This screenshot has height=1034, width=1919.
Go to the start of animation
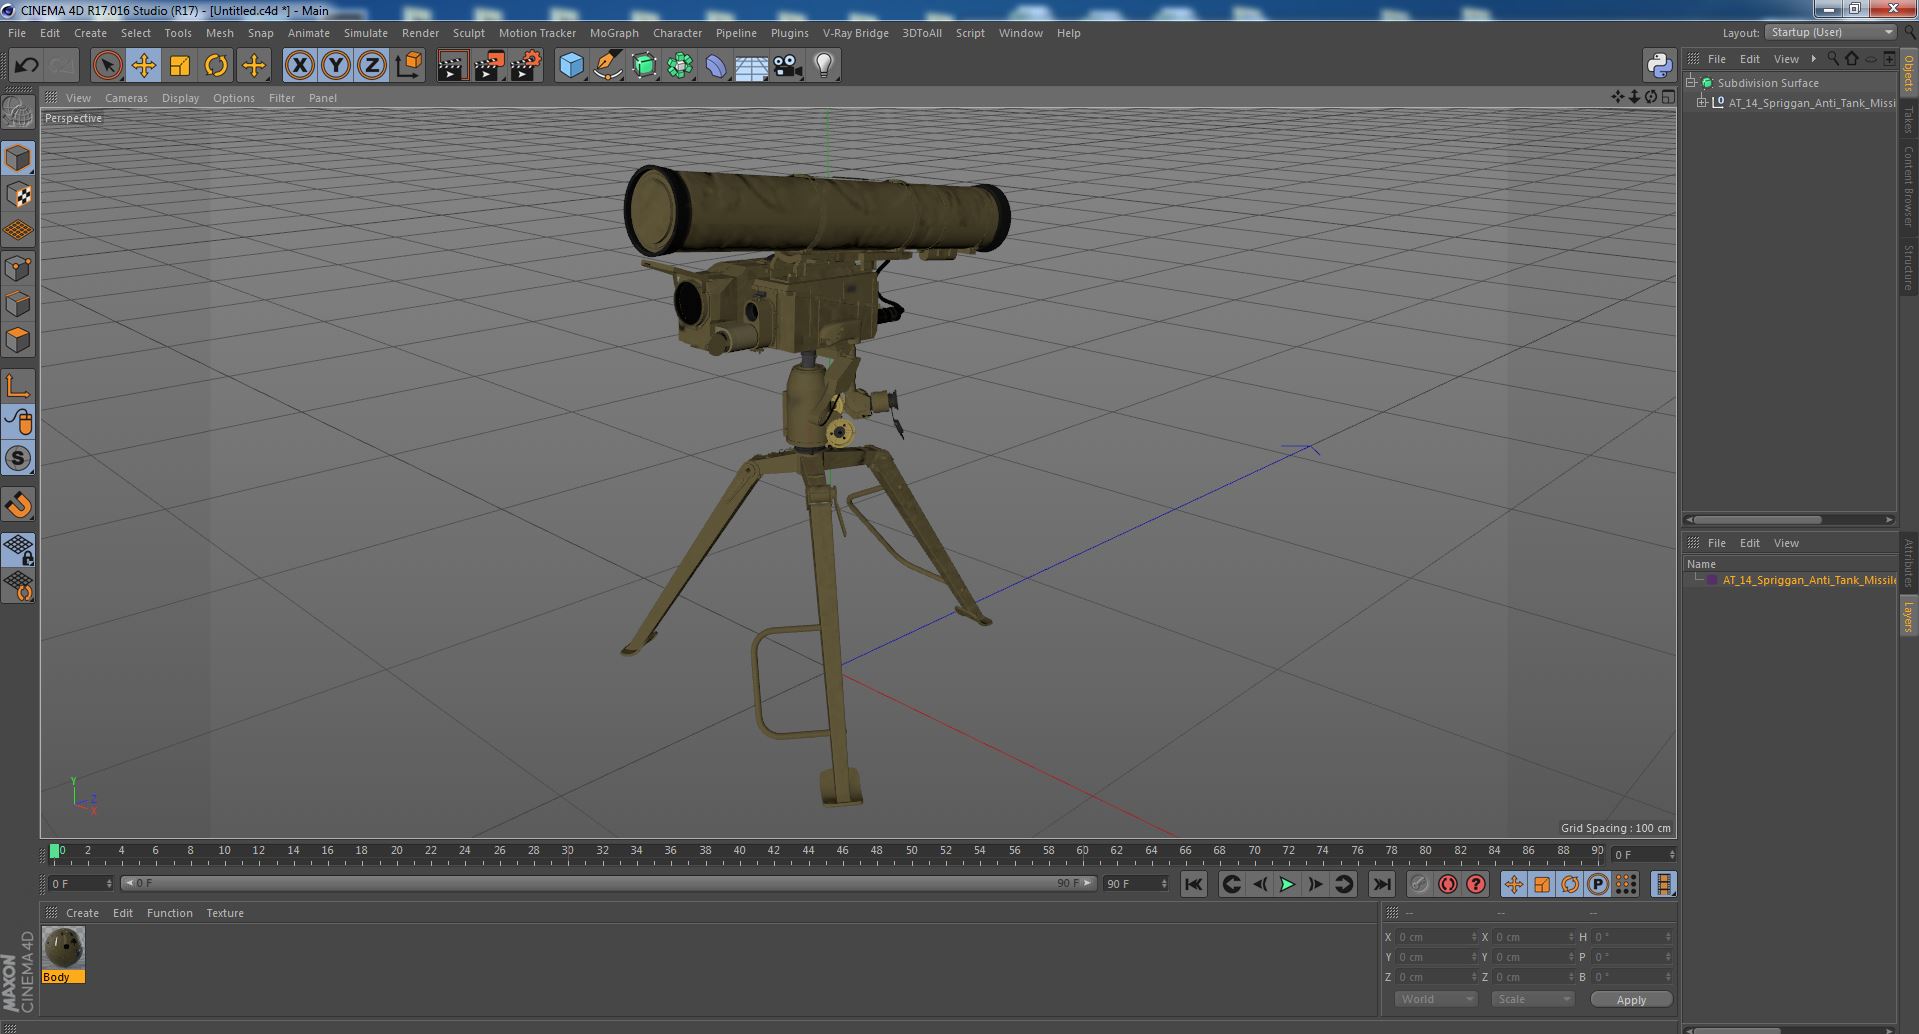point(1193,884)
